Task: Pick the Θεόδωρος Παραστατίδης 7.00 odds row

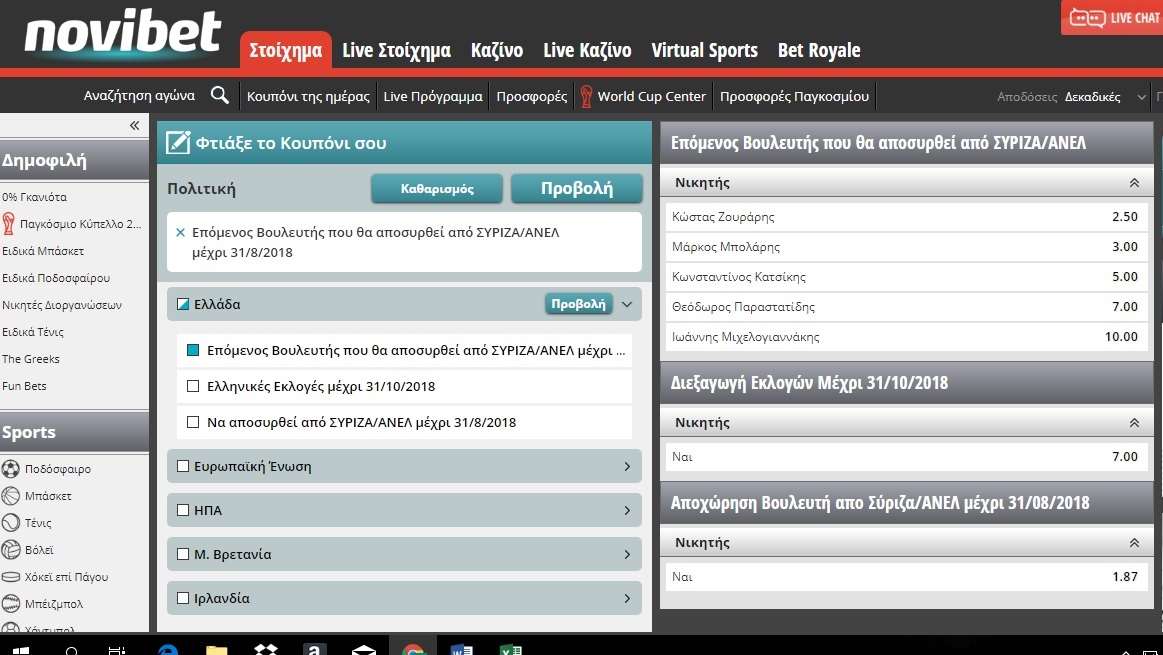Action: coord(905,306)
